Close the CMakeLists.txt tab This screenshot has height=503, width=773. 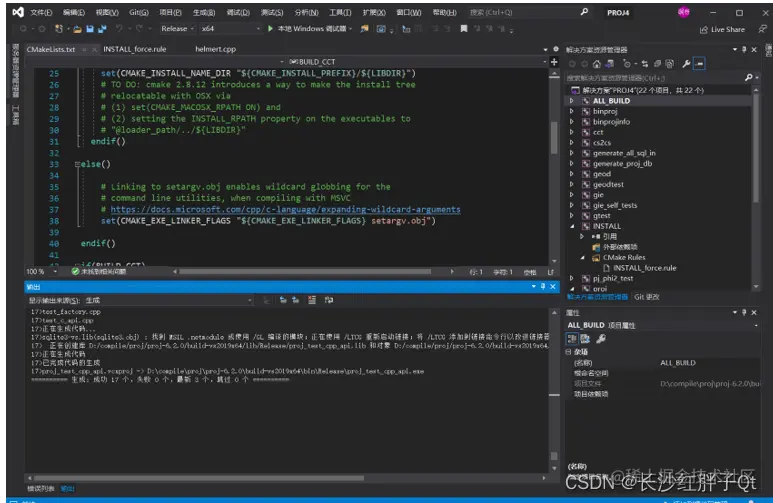tap(94, 49)
